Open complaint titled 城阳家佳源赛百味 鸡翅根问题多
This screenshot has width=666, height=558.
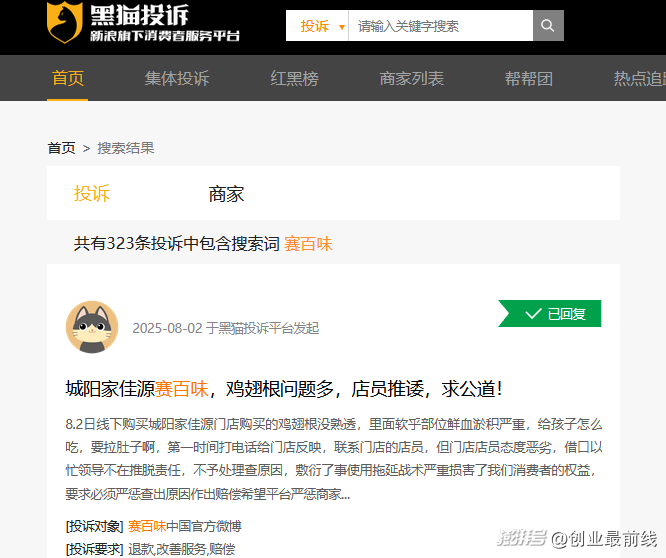283,388
